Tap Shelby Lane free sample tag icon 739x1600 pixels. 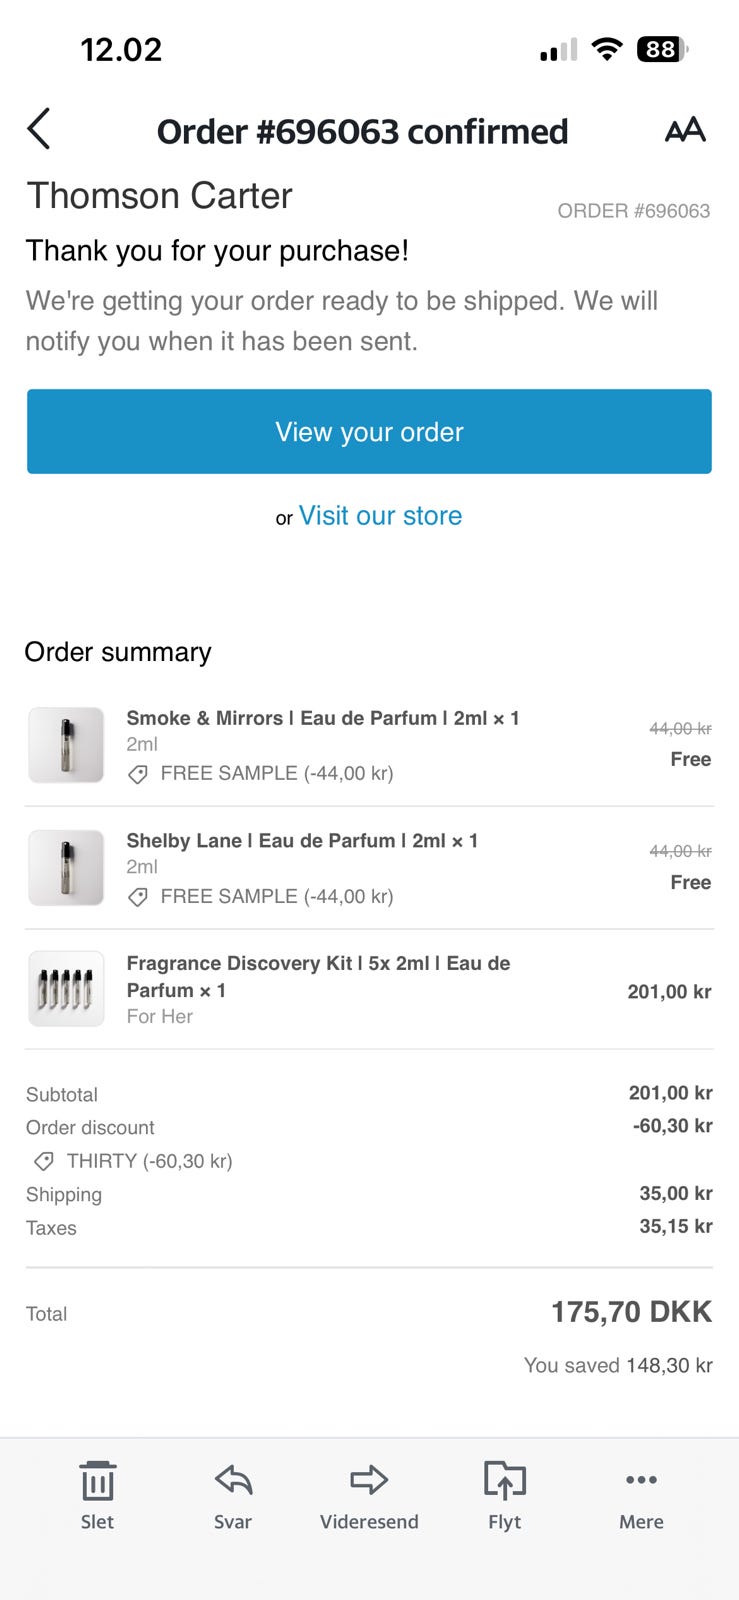tap(139, 897)
